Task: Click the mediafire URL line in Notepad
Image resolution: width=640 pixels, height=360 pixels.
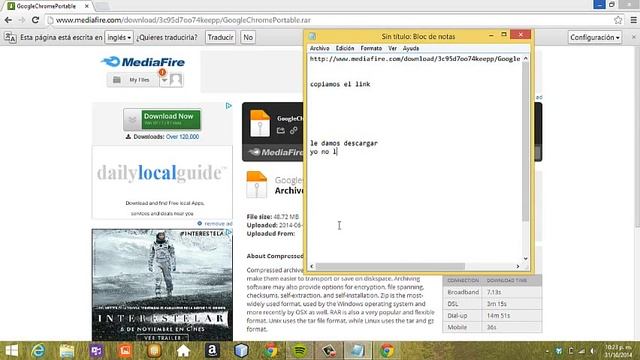Action: (x=415, y=59)
